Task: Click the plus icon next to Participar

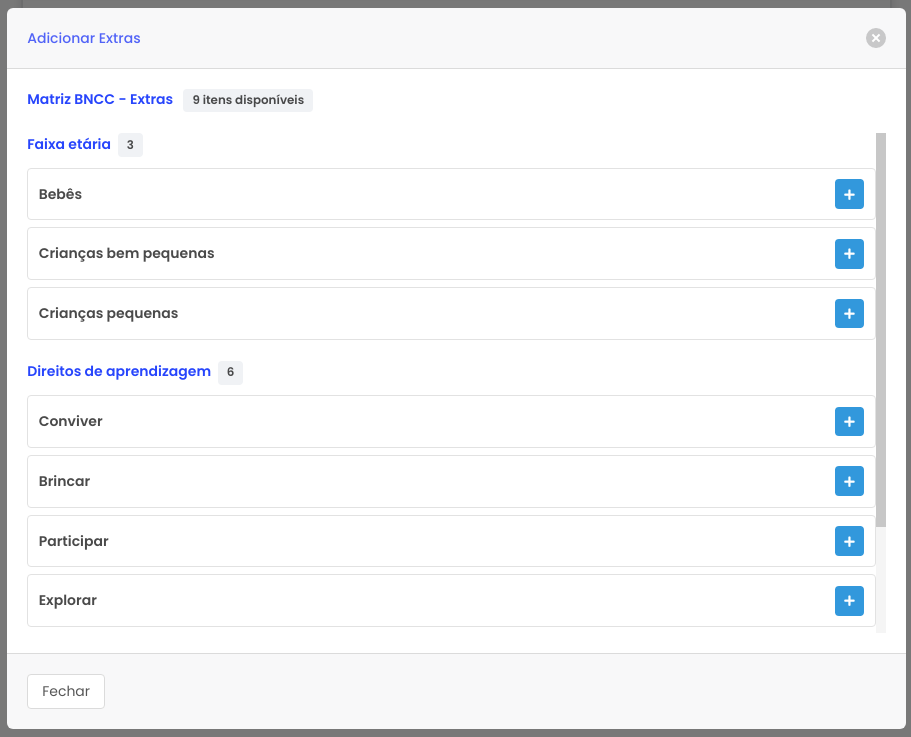Action: 849,542
